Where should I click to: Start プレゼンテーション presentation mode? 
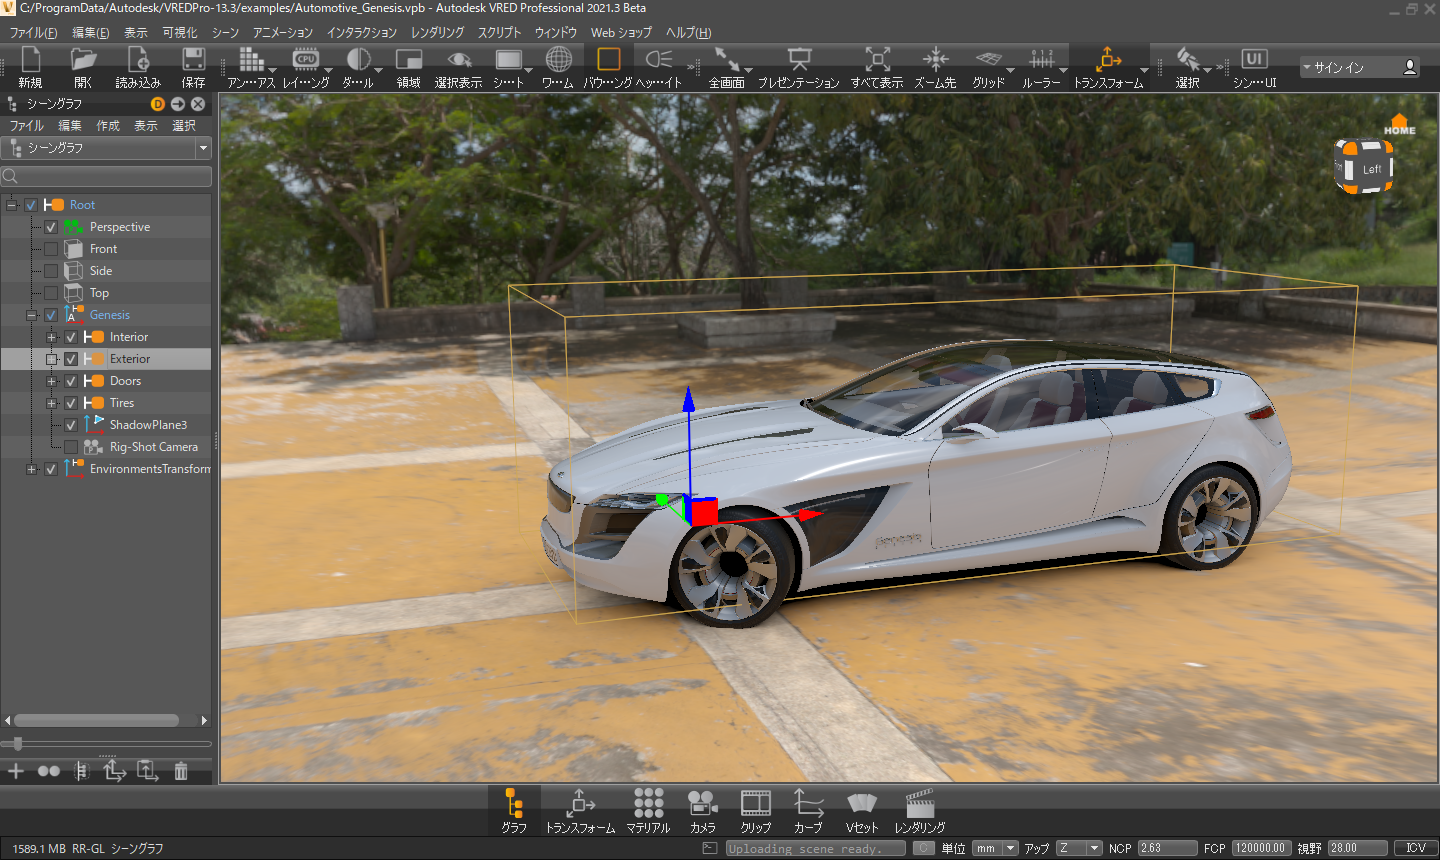pyautogui.click(x=799, y=67)
